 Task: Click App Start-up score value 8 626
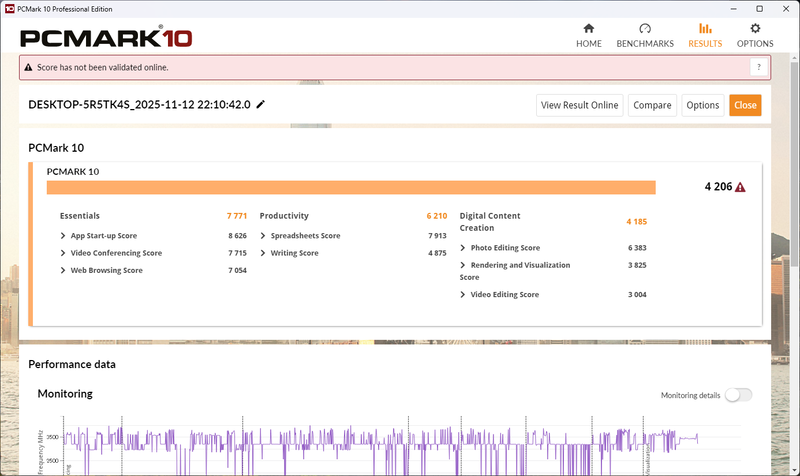tap(237, 236)
